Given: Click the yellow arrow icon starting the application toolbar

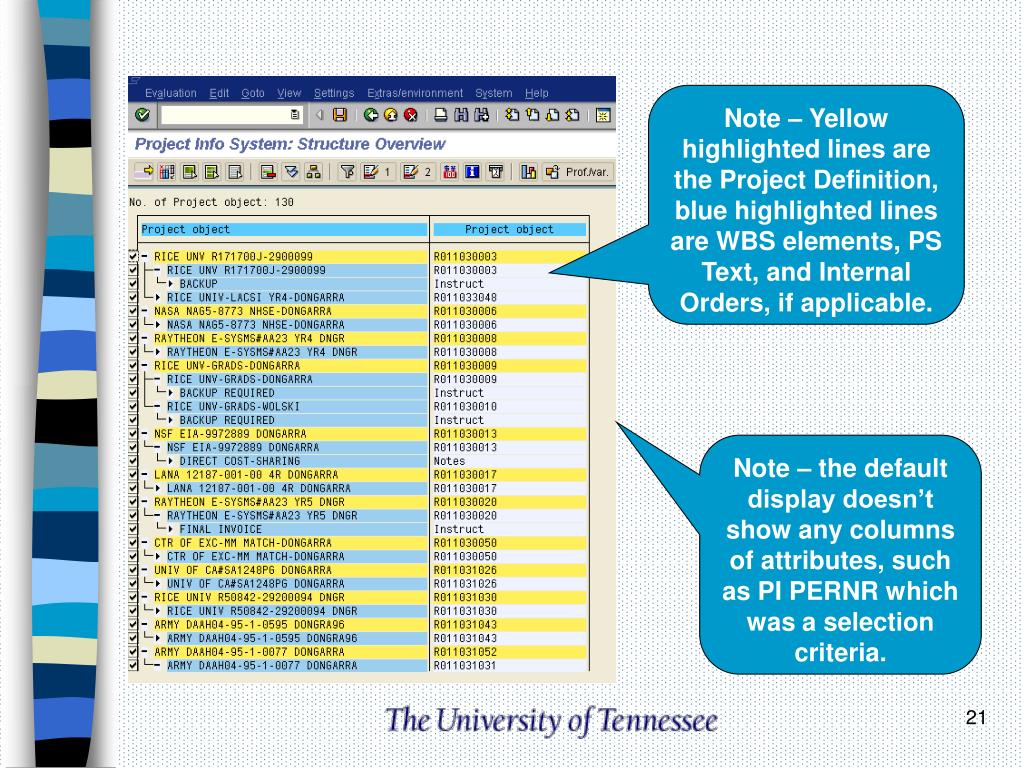Looking at the screenshot, I should (x=144, y=172).
